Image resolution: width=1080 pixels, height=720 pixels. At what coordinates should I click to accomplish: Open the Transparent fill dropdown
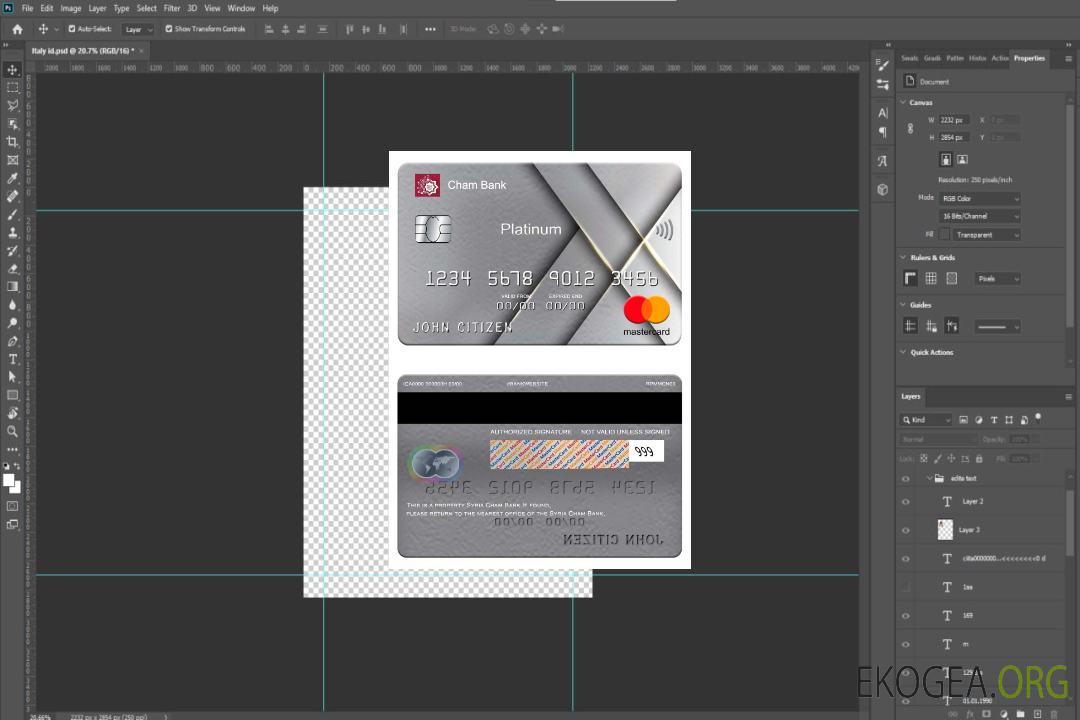click(986, 235)
